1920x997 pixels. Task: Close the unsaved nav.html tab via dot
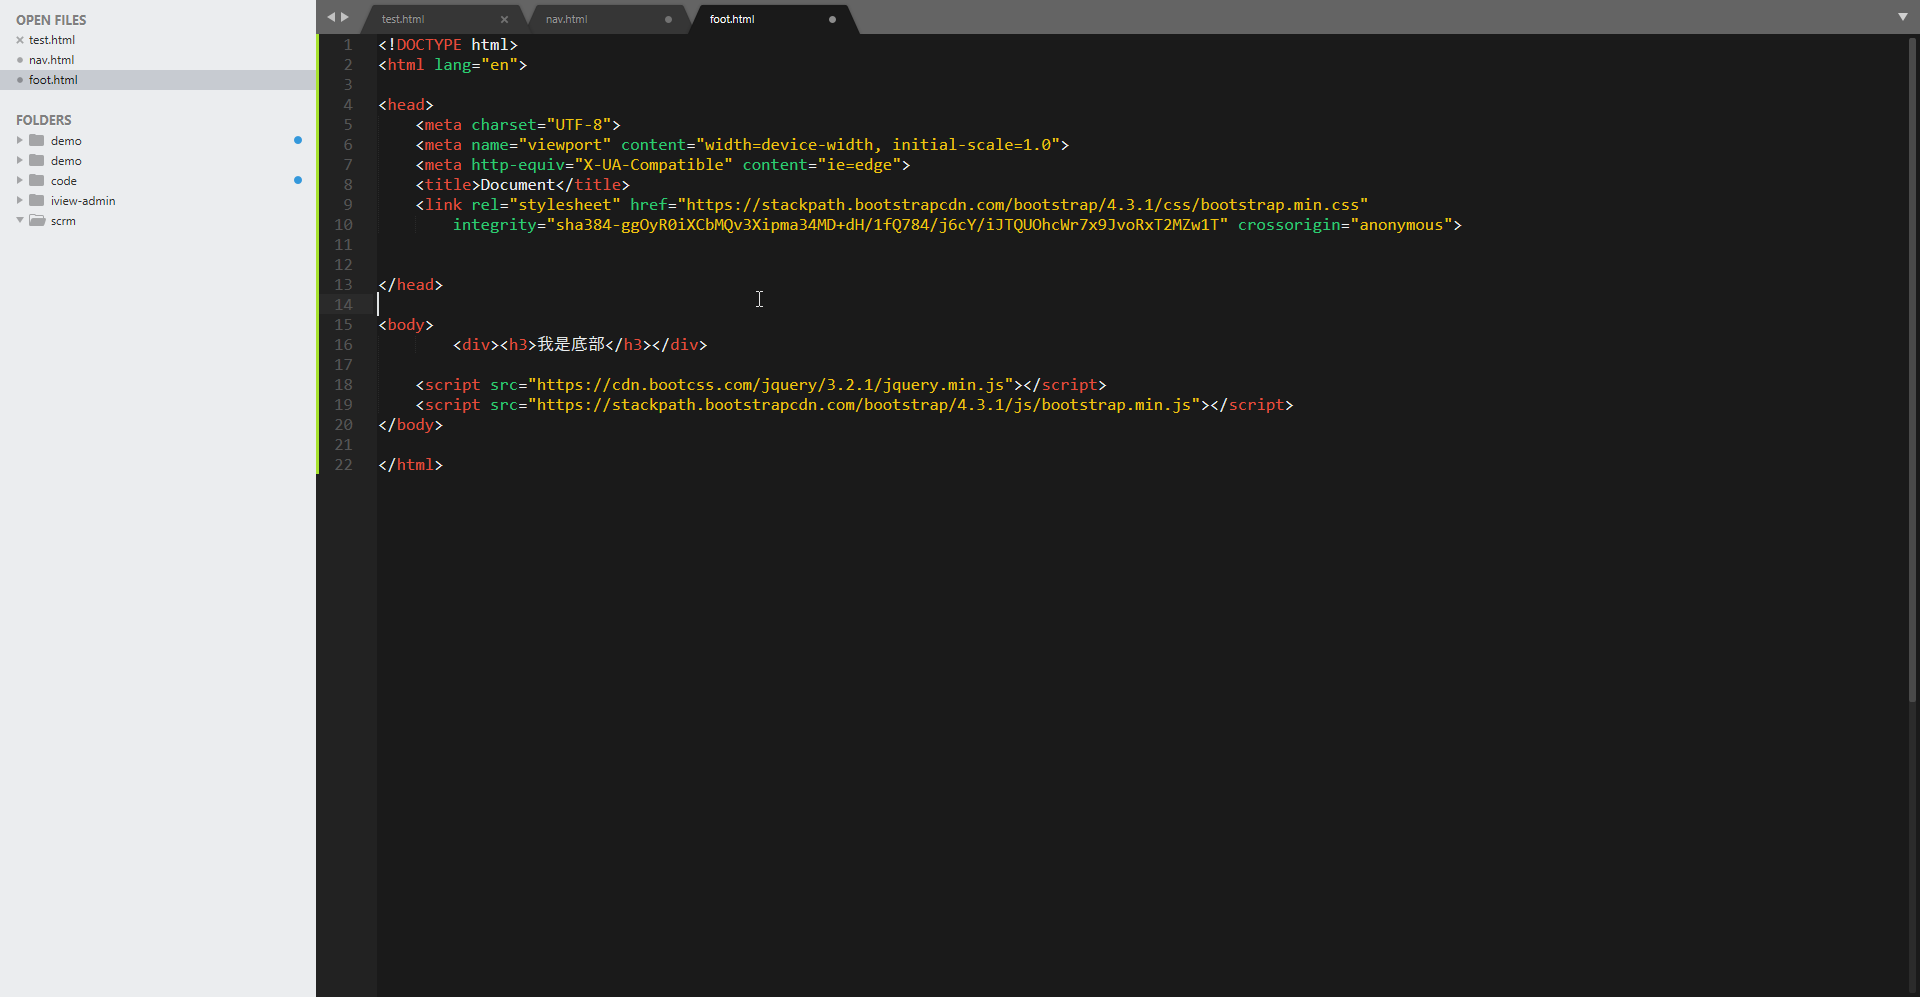coord(668,19)
